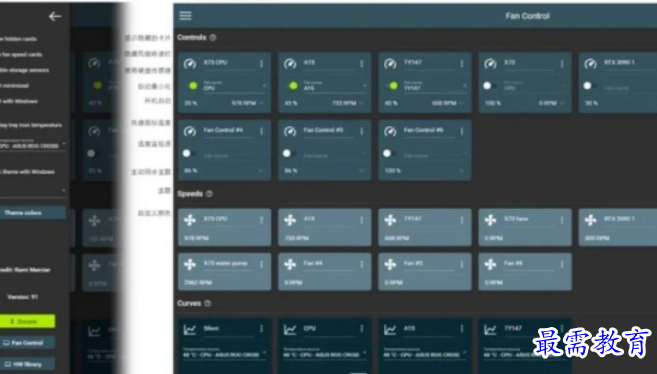Enable the X73 control toggle
The image size is (657, 374).
489,86
